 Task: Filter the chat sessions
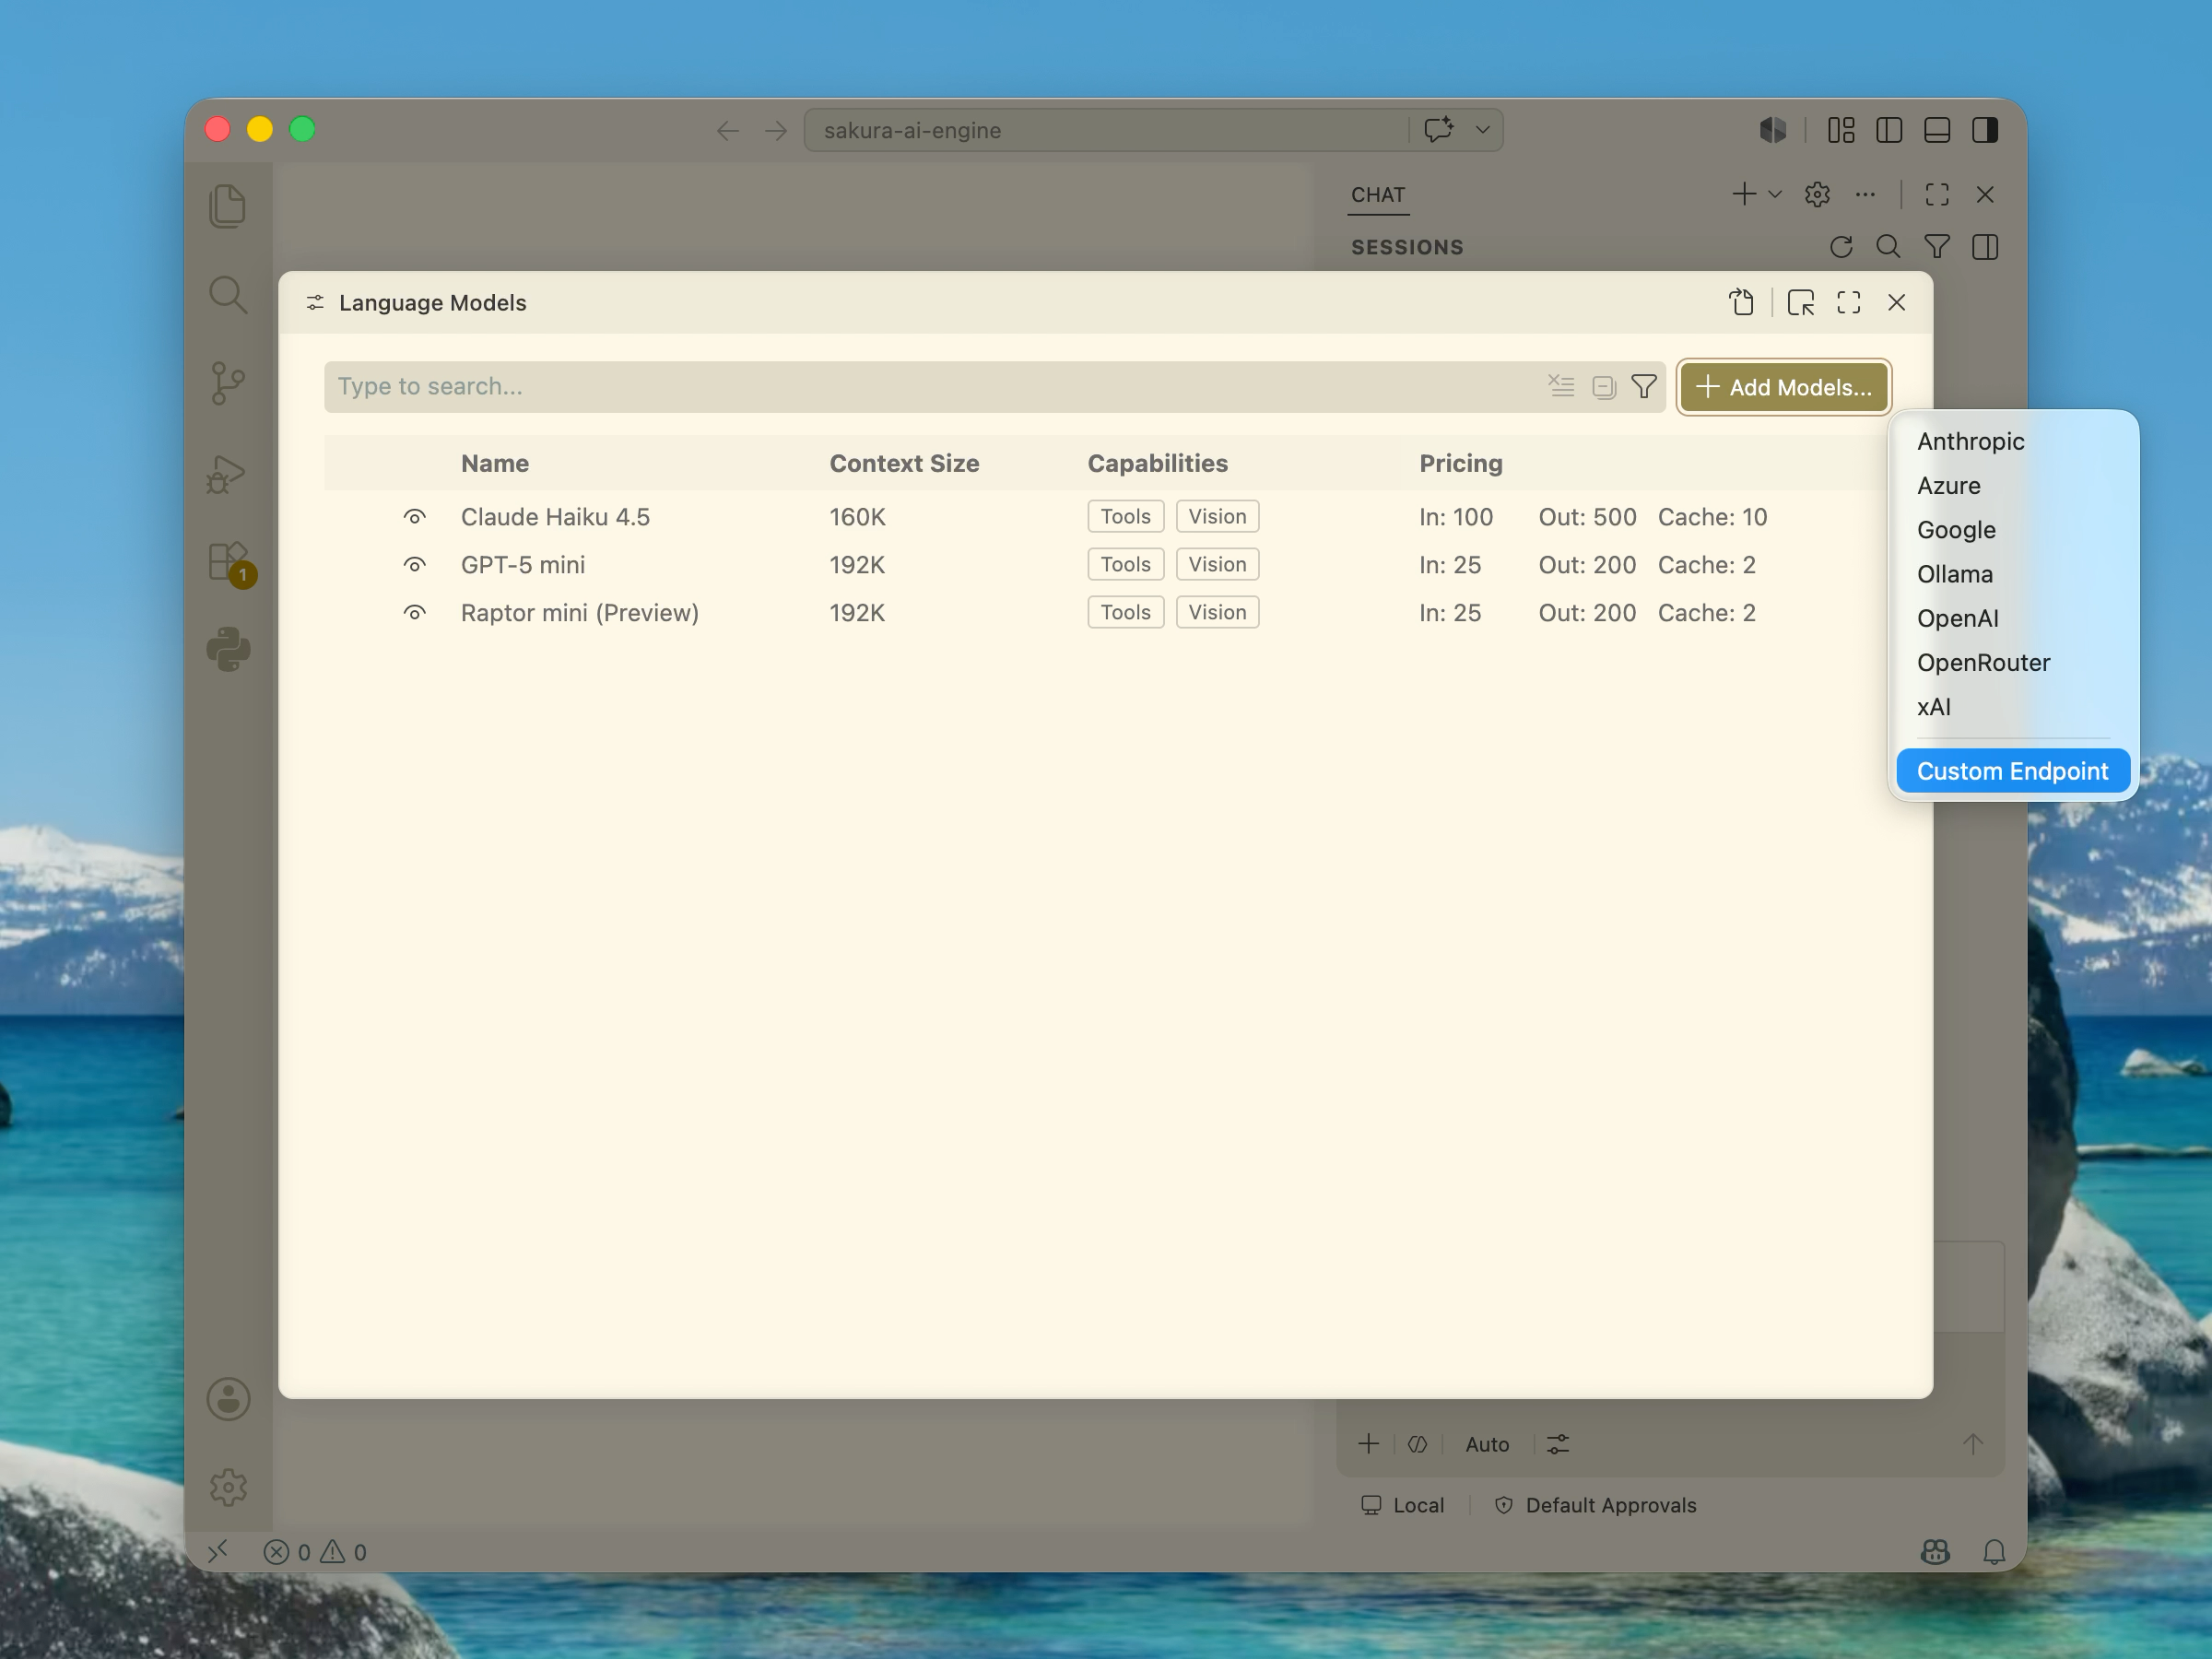1937,247
